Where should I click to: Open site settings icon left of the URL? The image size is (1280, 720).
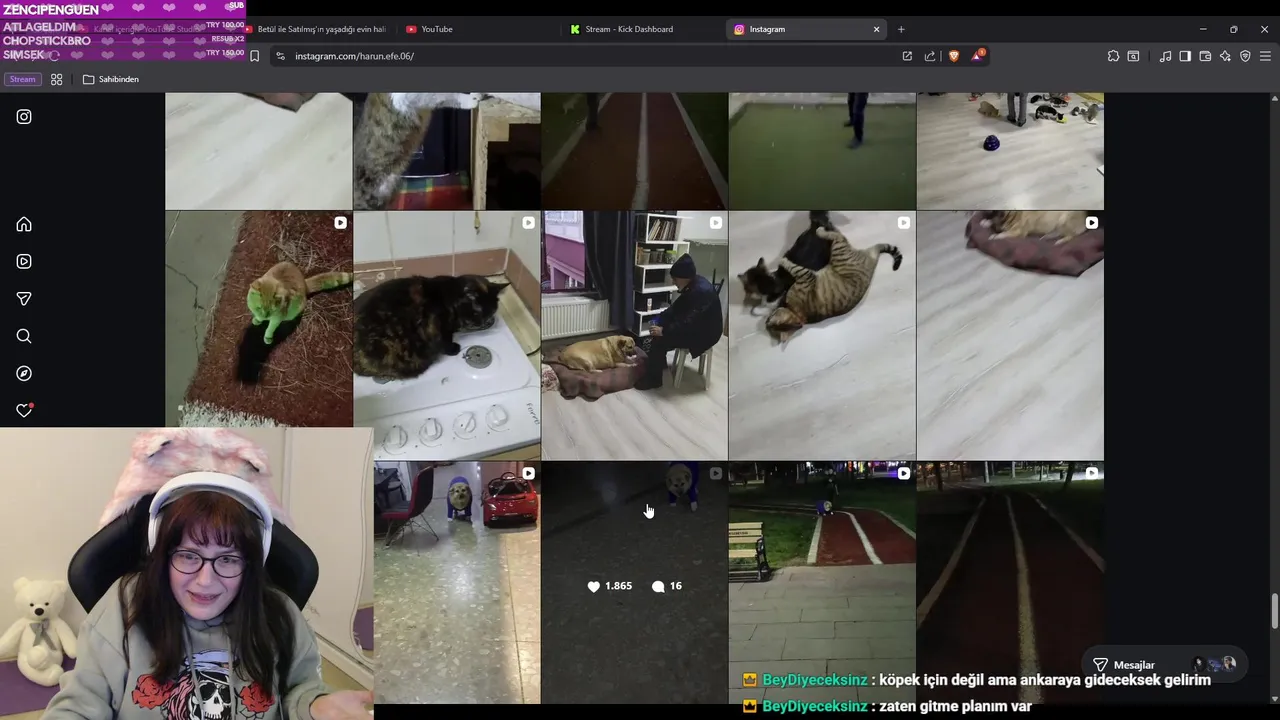click(280, 56)
